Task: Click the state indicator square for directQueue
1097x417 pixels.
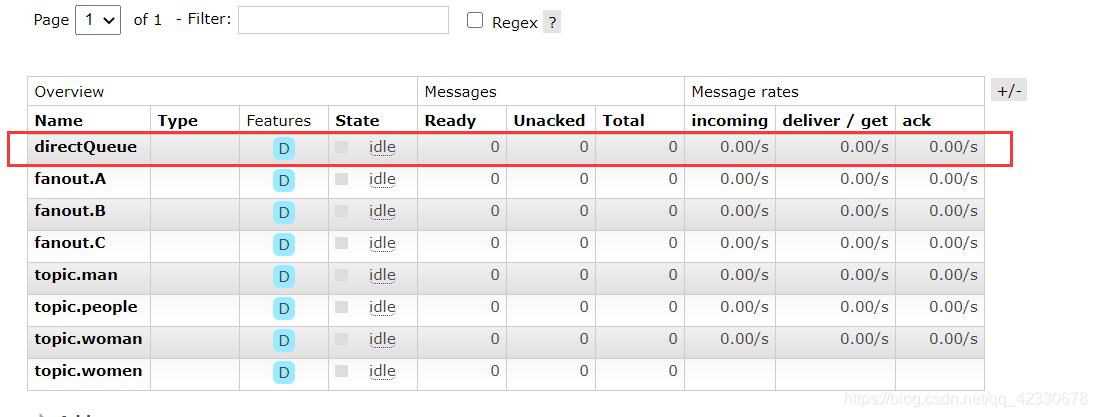Action: click(341, 147)
